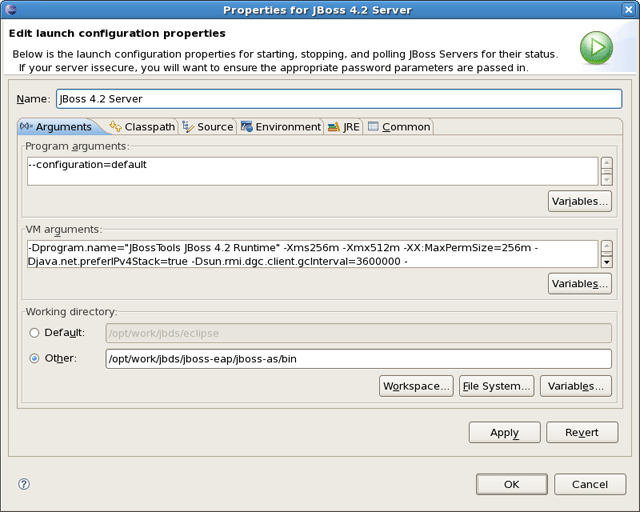Screen dimensions: 640x512
Task: Click the Other working directory path field
Action: click(x=358, y=359)
